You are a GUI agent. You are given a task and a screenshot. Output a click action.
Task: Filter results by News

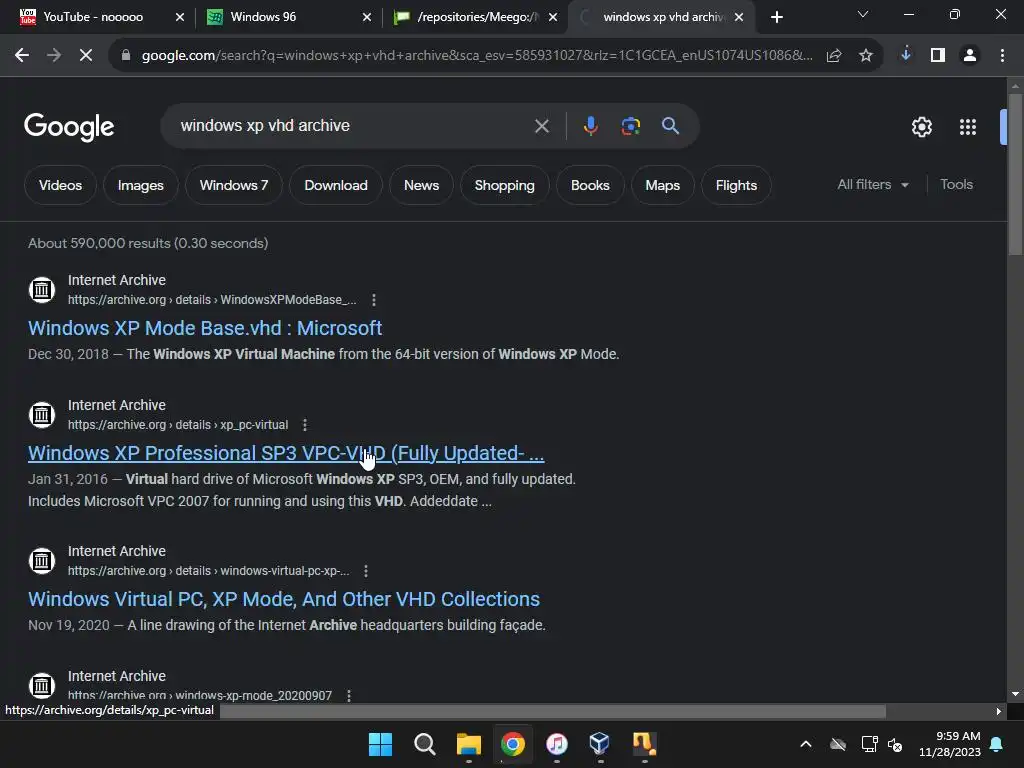(421, 185)
